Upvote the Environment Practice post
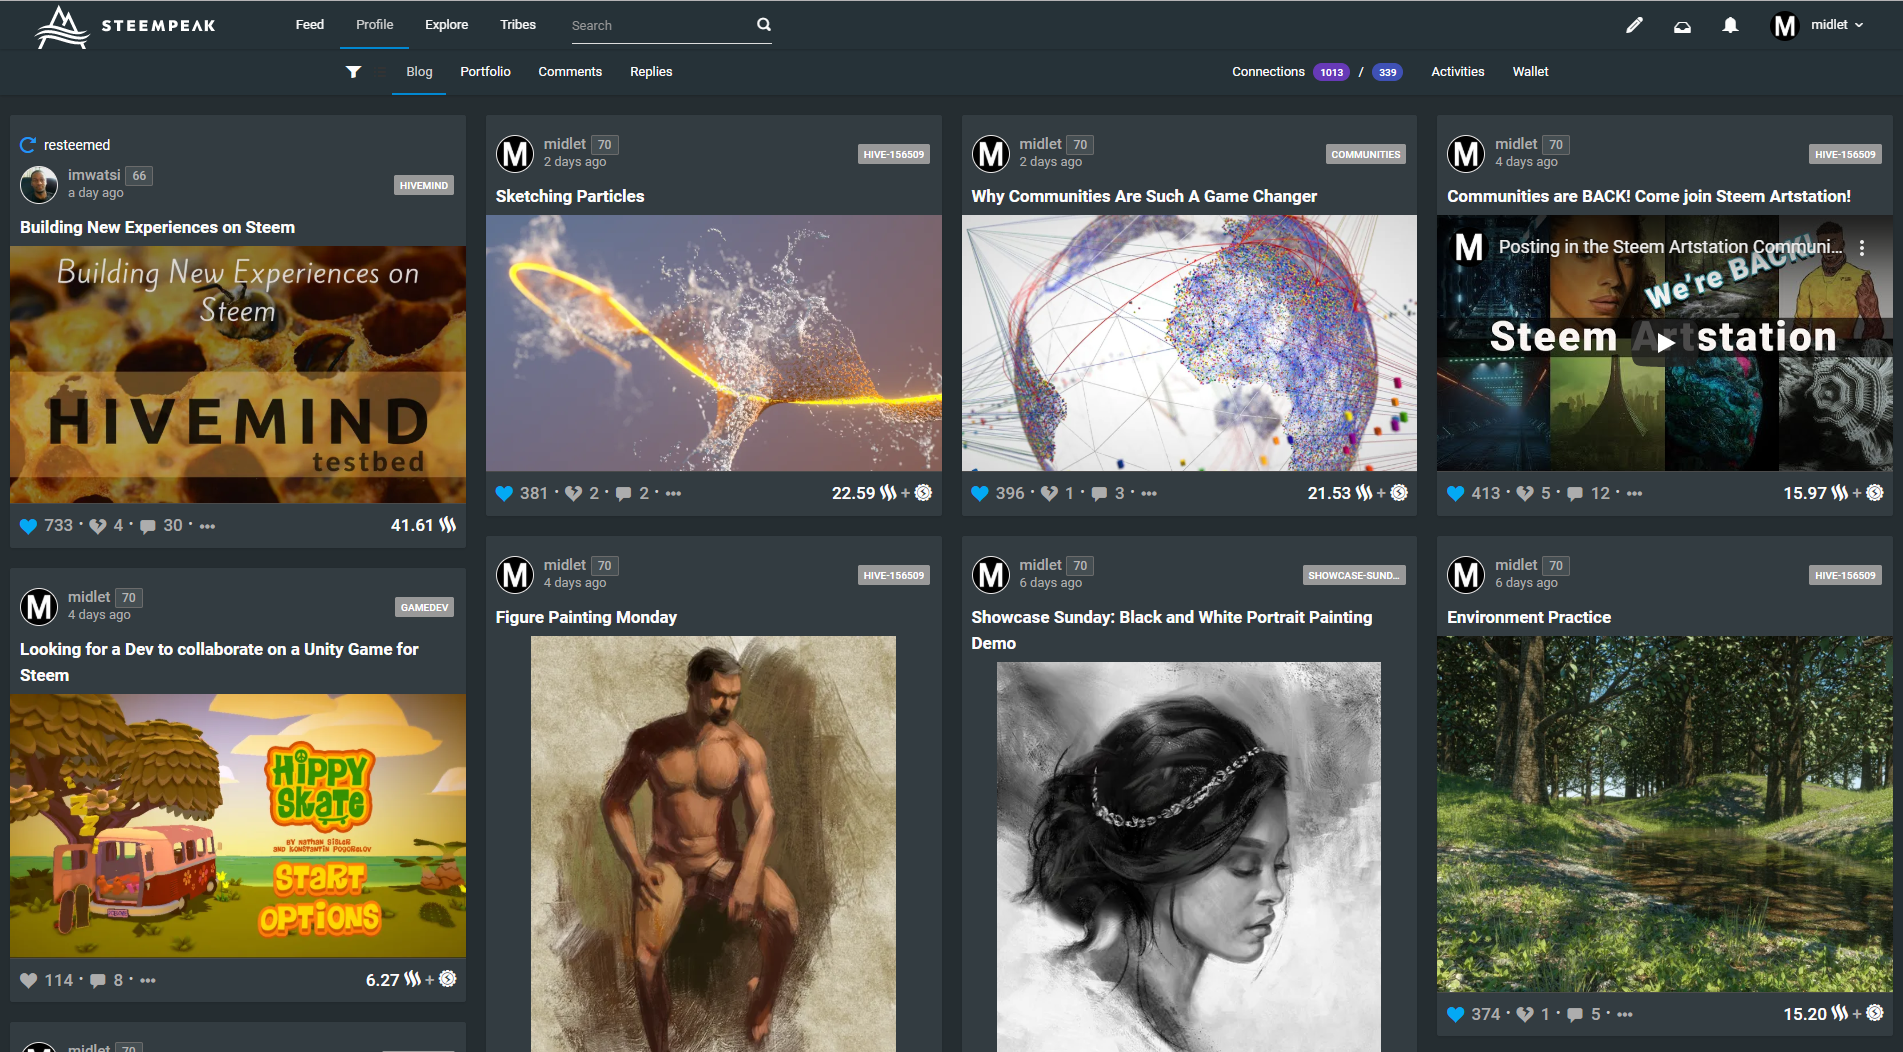Viewport: 1903px width, 1052px height. [1456, 1015]
